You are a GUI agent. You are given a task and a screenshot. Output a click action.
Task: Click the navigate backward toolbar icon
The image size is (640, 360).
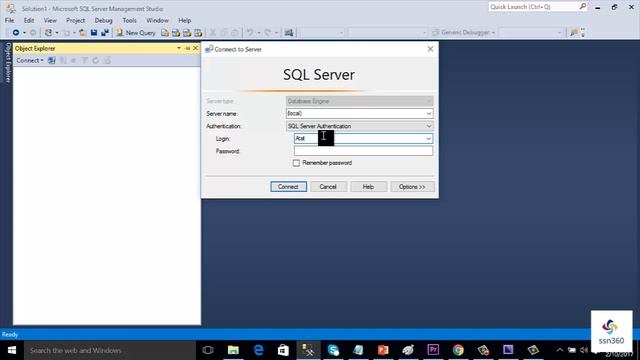[16, 33]
